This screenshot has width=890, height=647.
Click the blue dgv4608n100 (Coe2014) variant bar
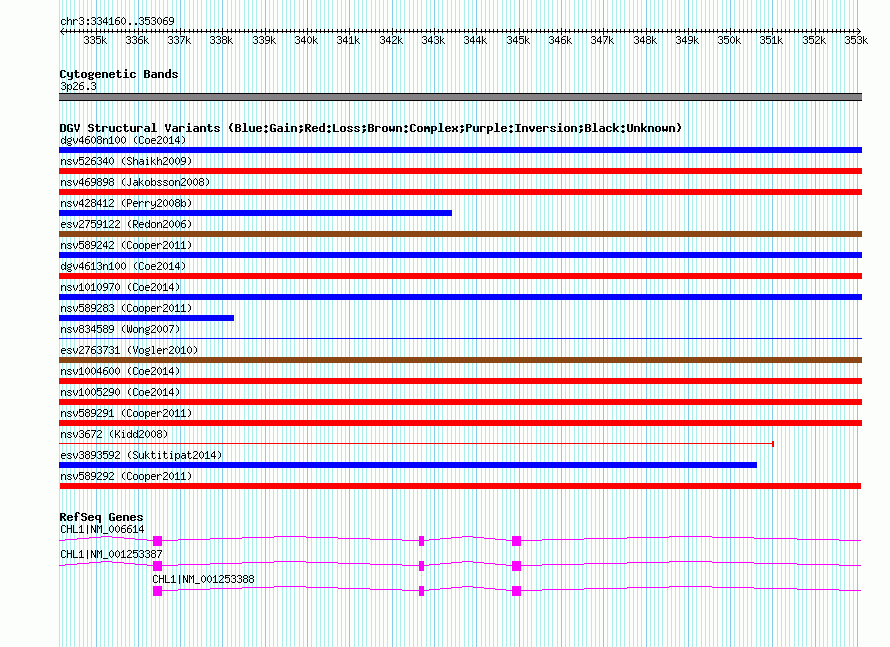460,150
